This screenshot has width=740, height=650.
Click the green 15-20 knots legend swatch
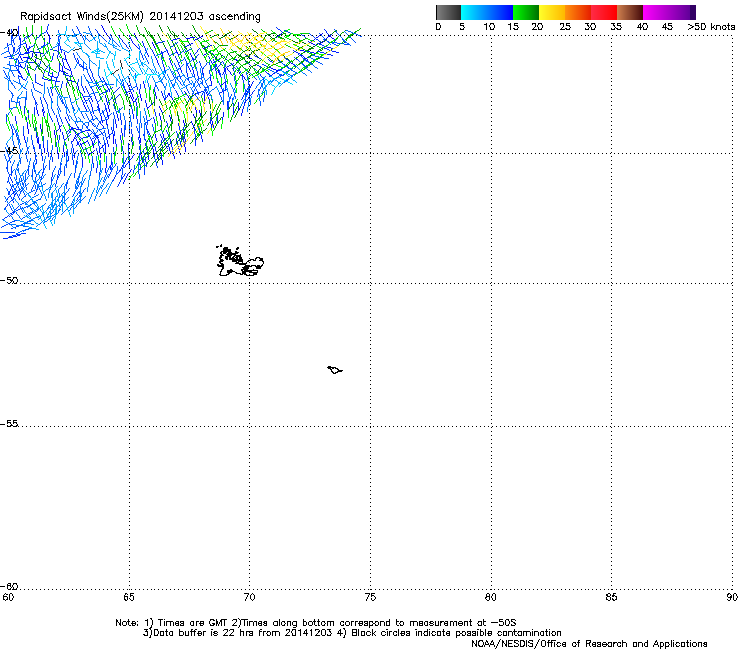526,12
